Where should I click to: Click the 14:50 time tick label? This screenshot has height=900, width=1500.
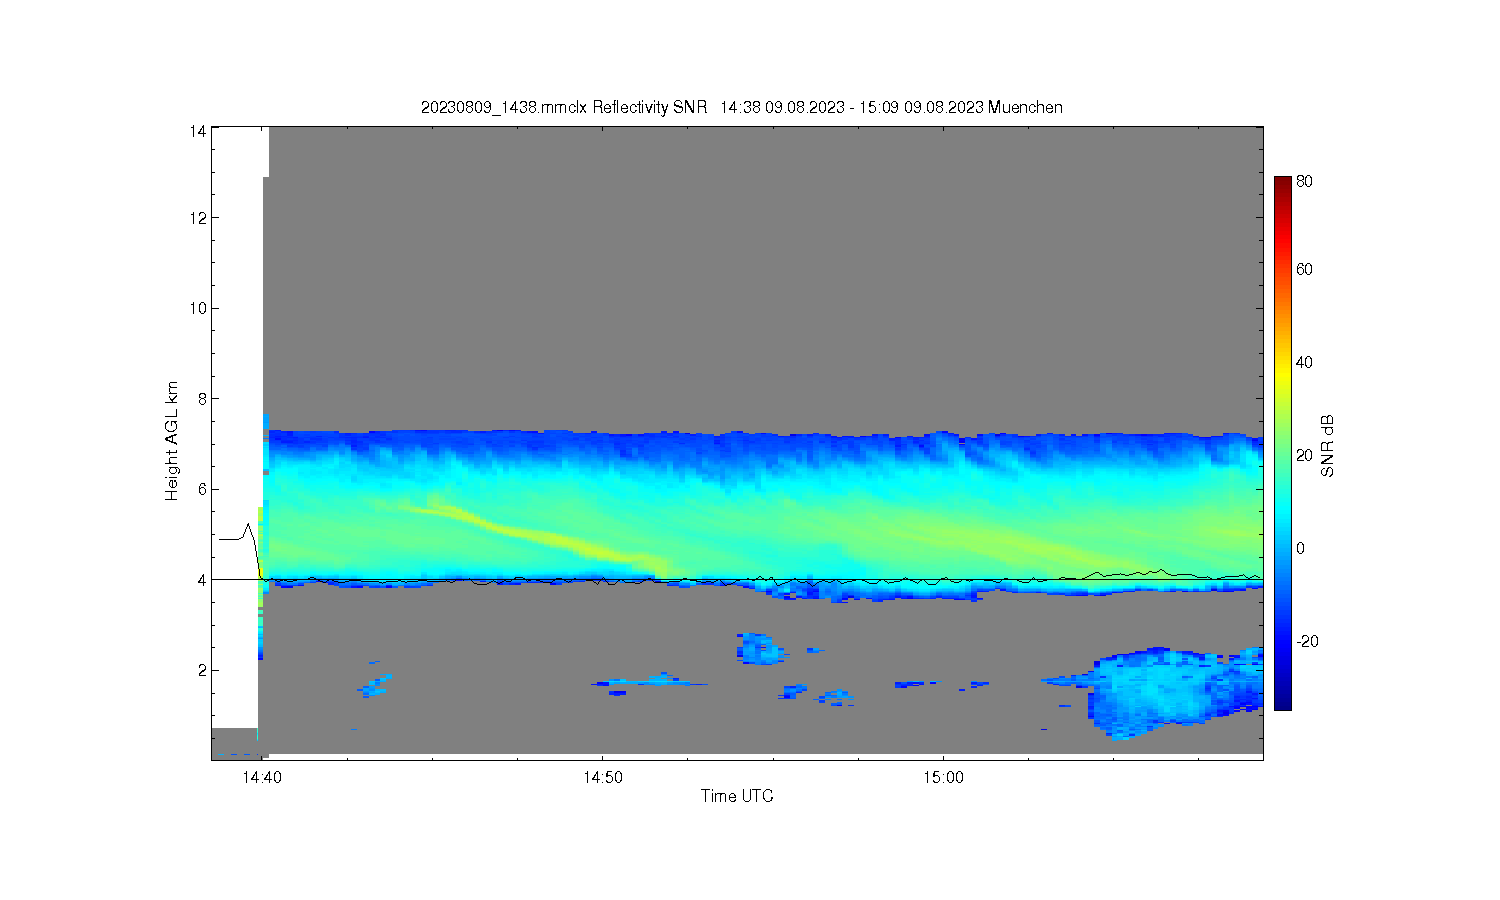click(602, 777)
